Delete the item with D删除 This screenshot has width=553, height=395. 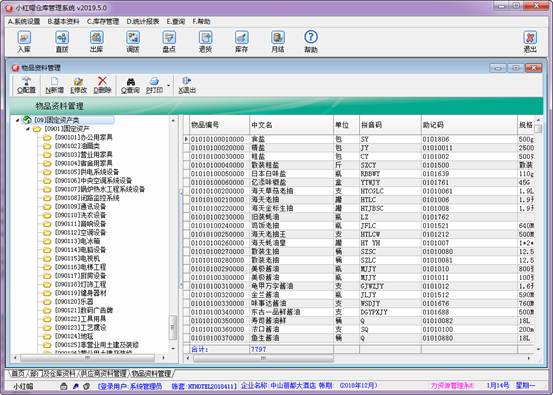coord(102,85)
